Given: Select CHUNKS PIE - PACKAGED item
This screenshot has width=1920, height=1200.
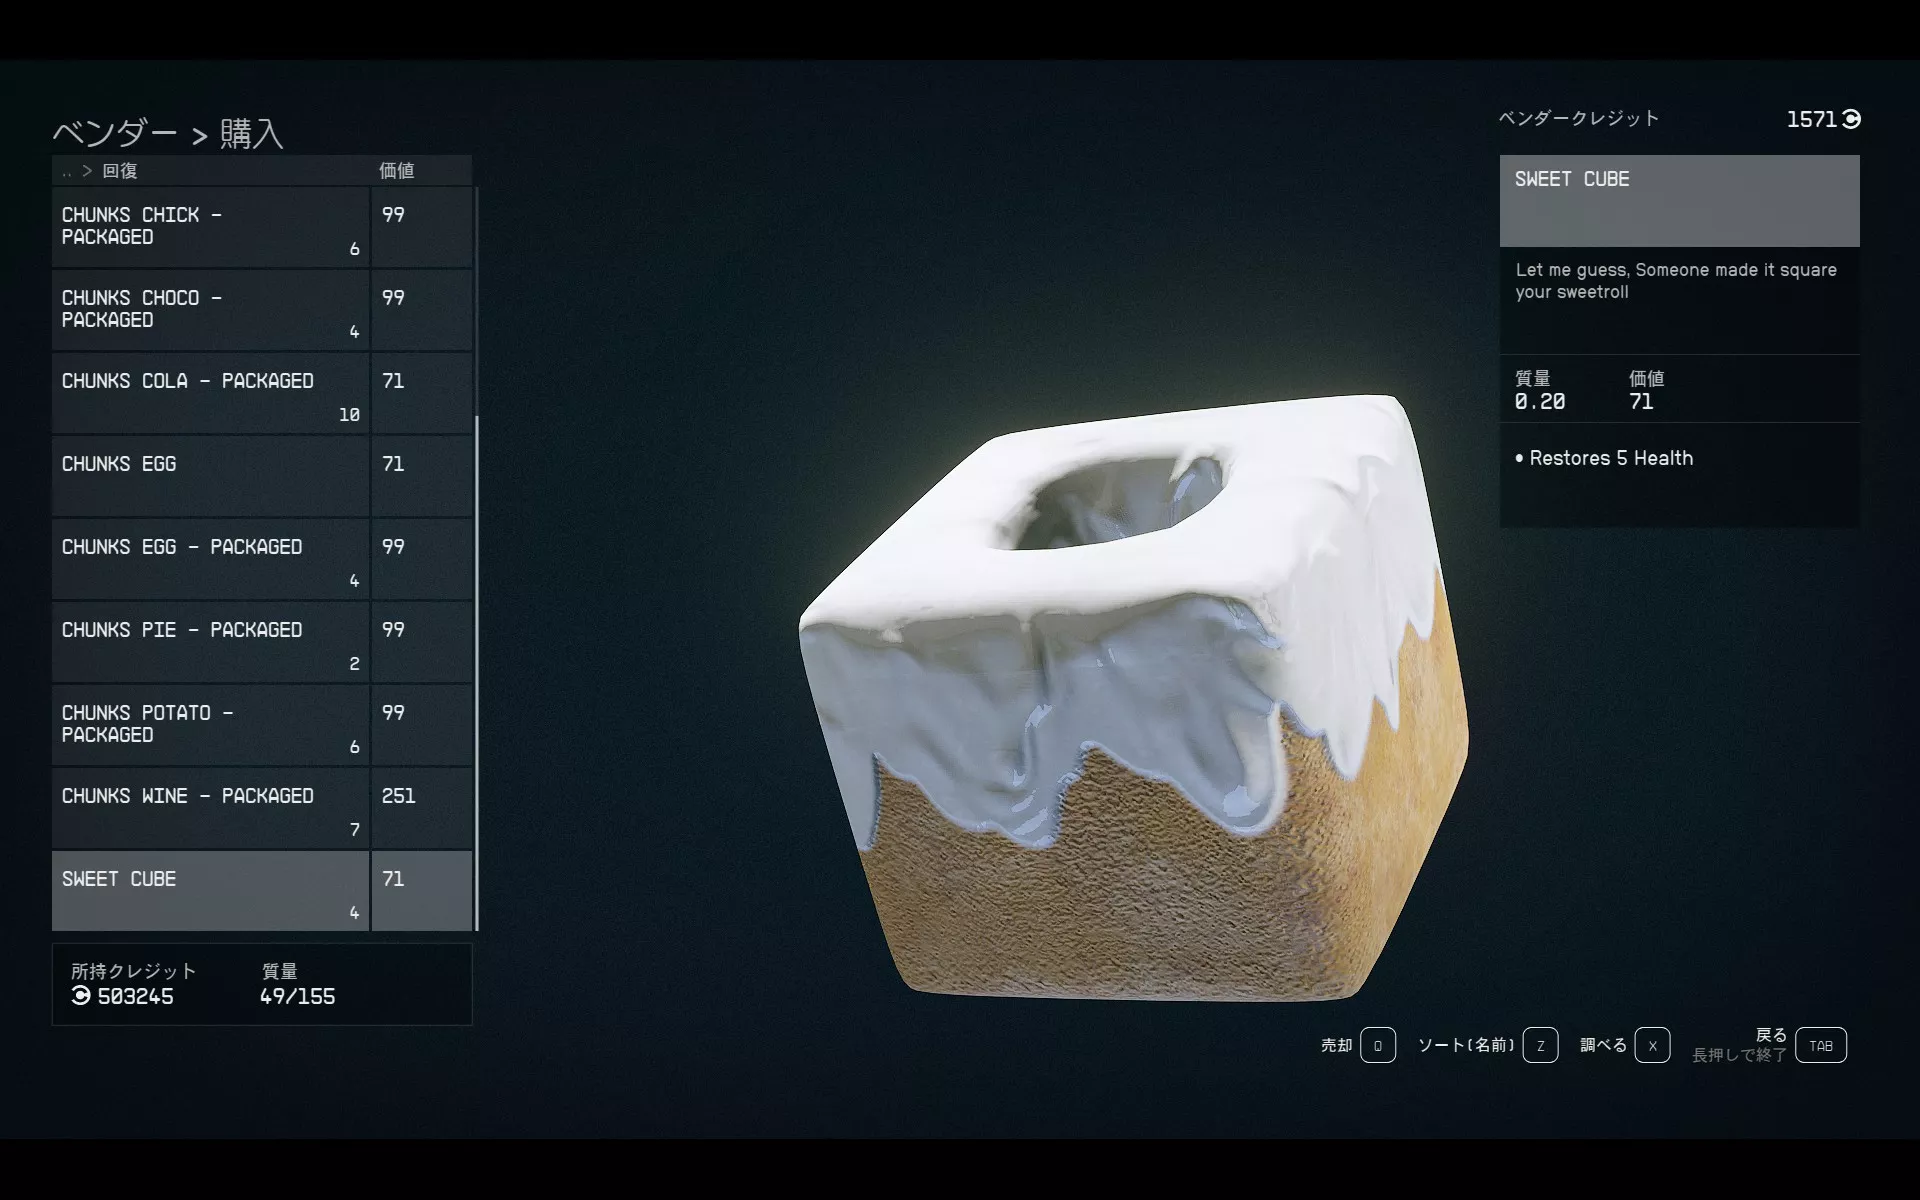Looking at the screenshot, I should [x=262, y=642].
